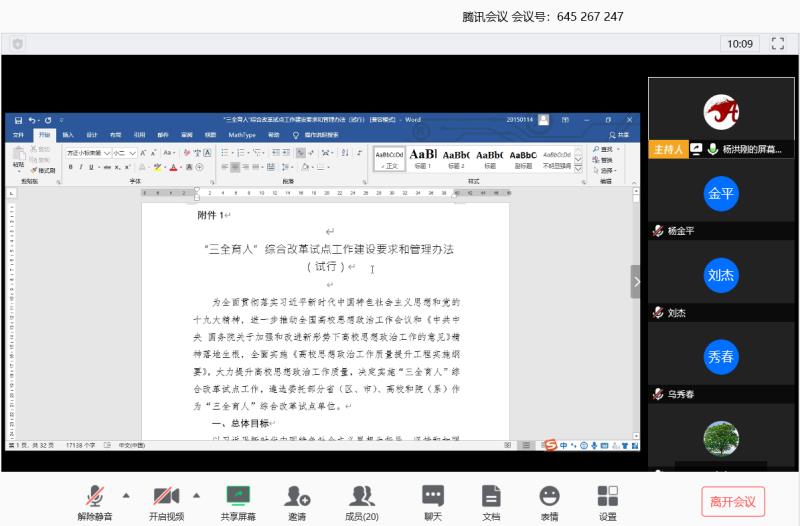Open the 文档 documents icon
Screen dimensions: 800x526
coord(491,496)
